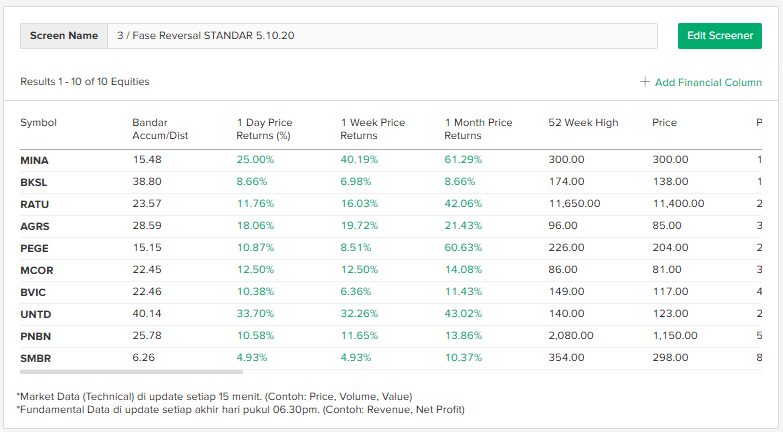This screenshot has height=432, width=783.
Task: Click the PEGE symbol link
Action: click(34, 248)
